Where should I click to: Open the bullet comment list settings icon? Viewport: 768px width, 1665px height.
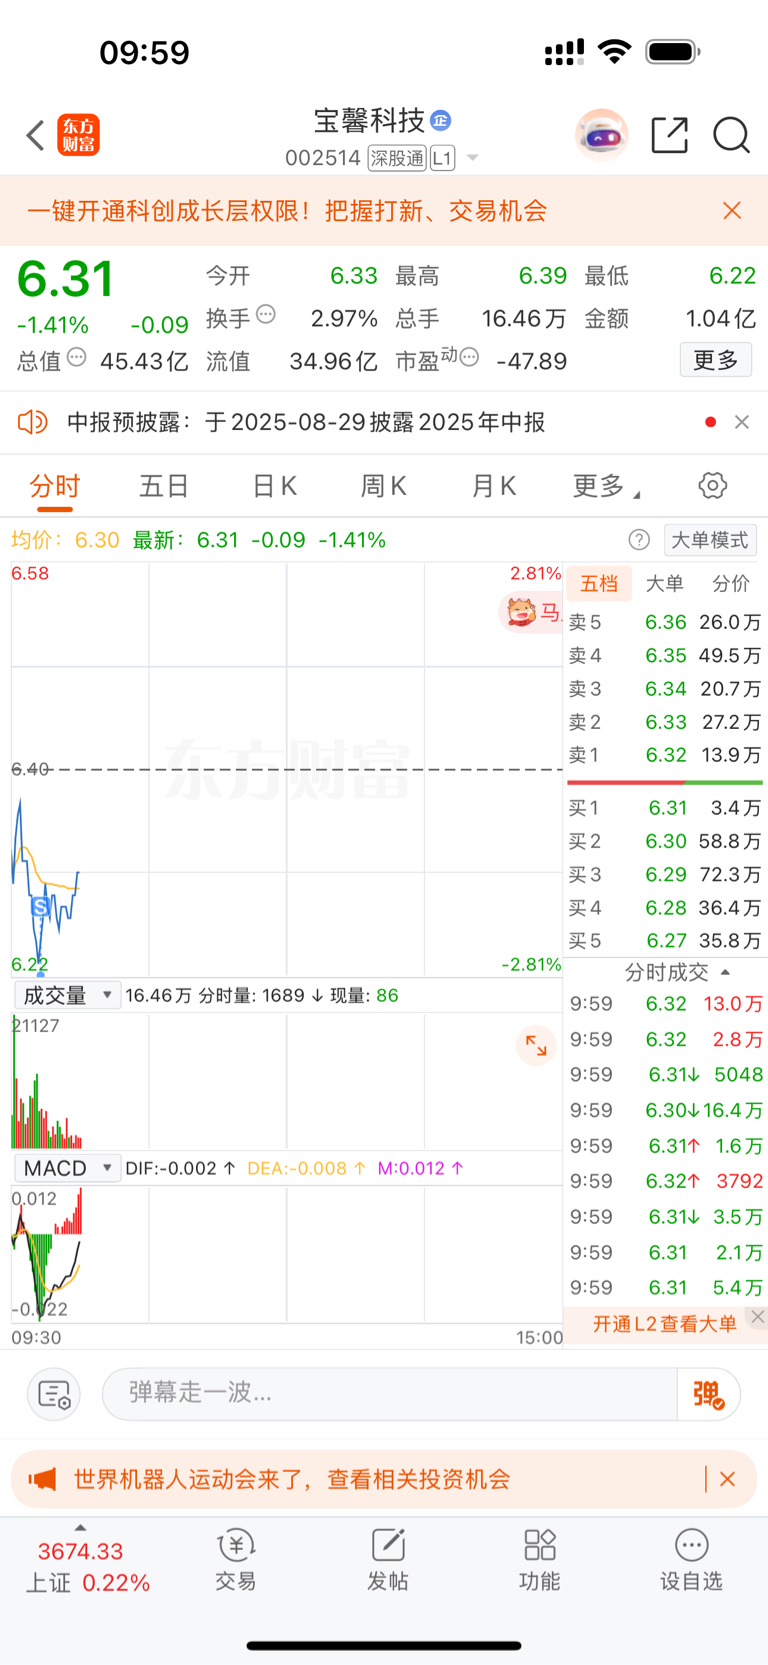point(53,1394)
